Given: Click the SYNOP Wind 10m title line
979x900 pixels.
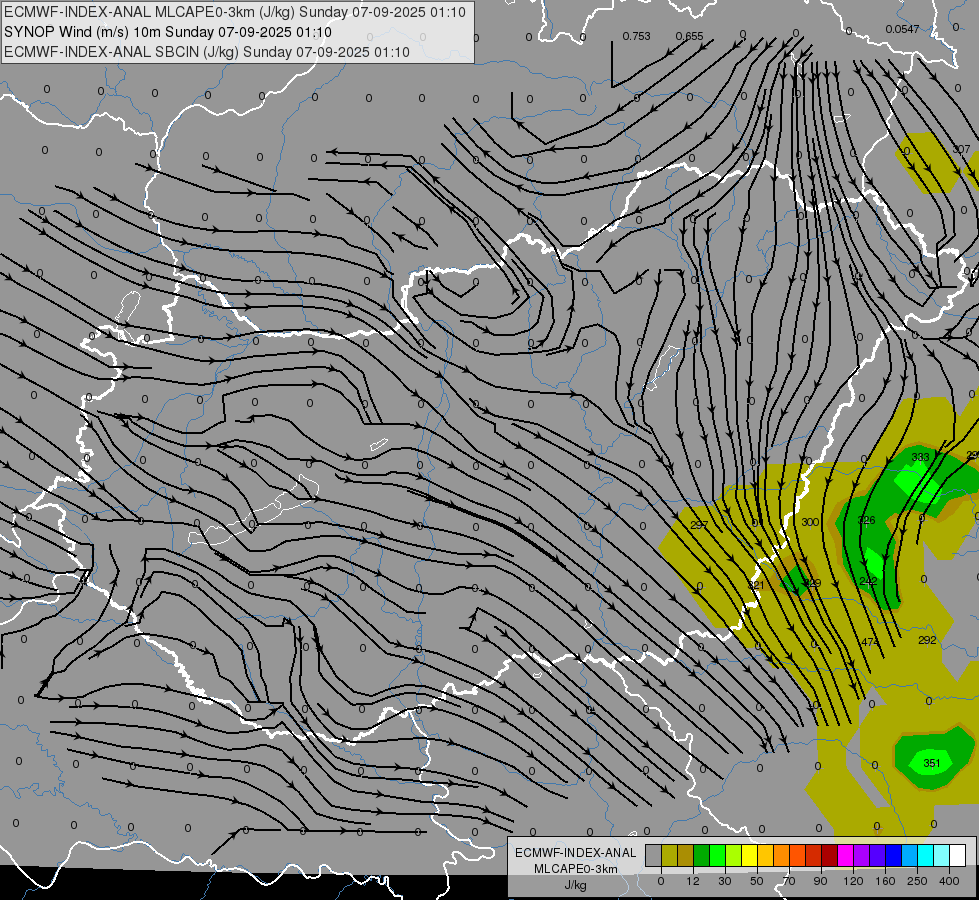Looking at the screenshot, I should [168, 32].
